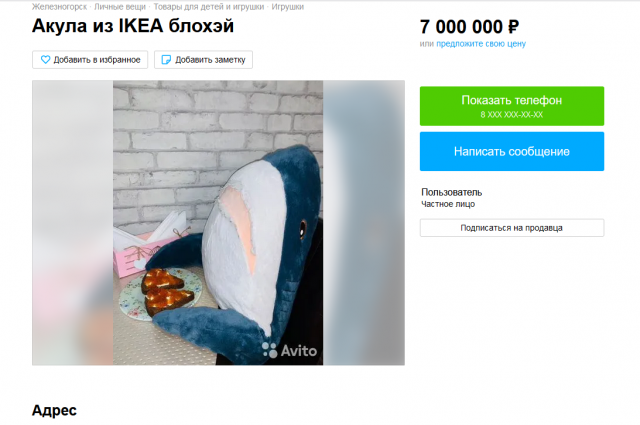Click the Пользователь seller name
The image size is (640, 425).
point(451,192)
